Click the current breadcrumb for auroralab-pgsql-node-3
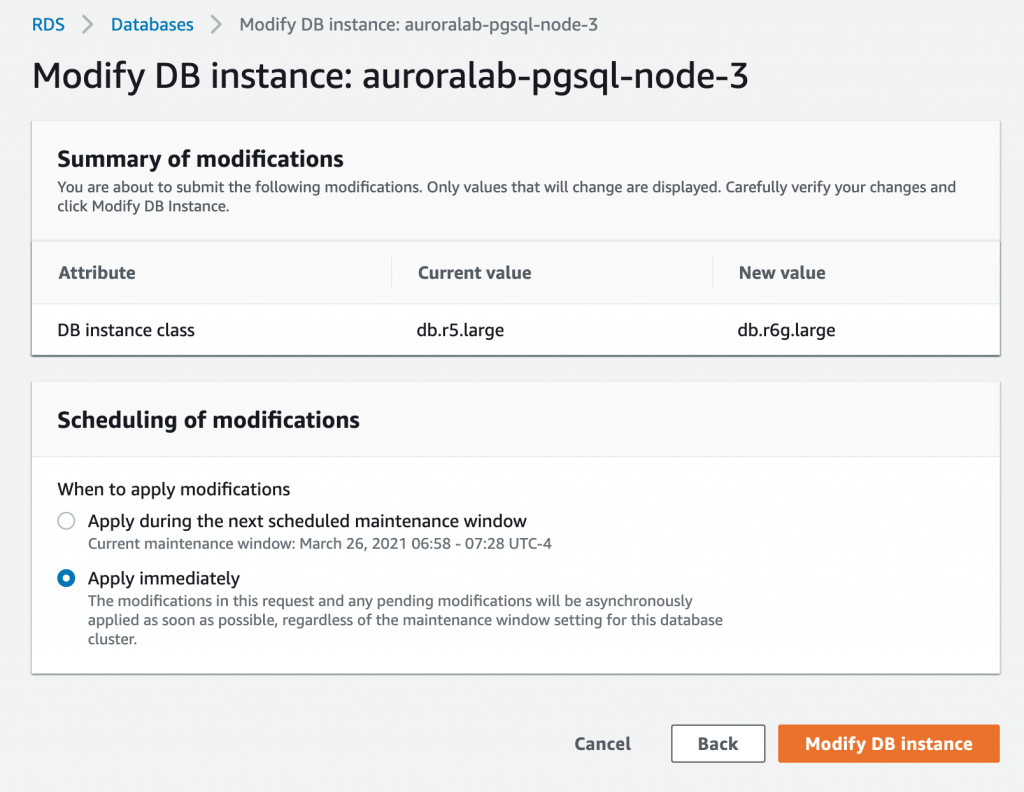Screen dimensions: 1024x792 coord(418,24)
